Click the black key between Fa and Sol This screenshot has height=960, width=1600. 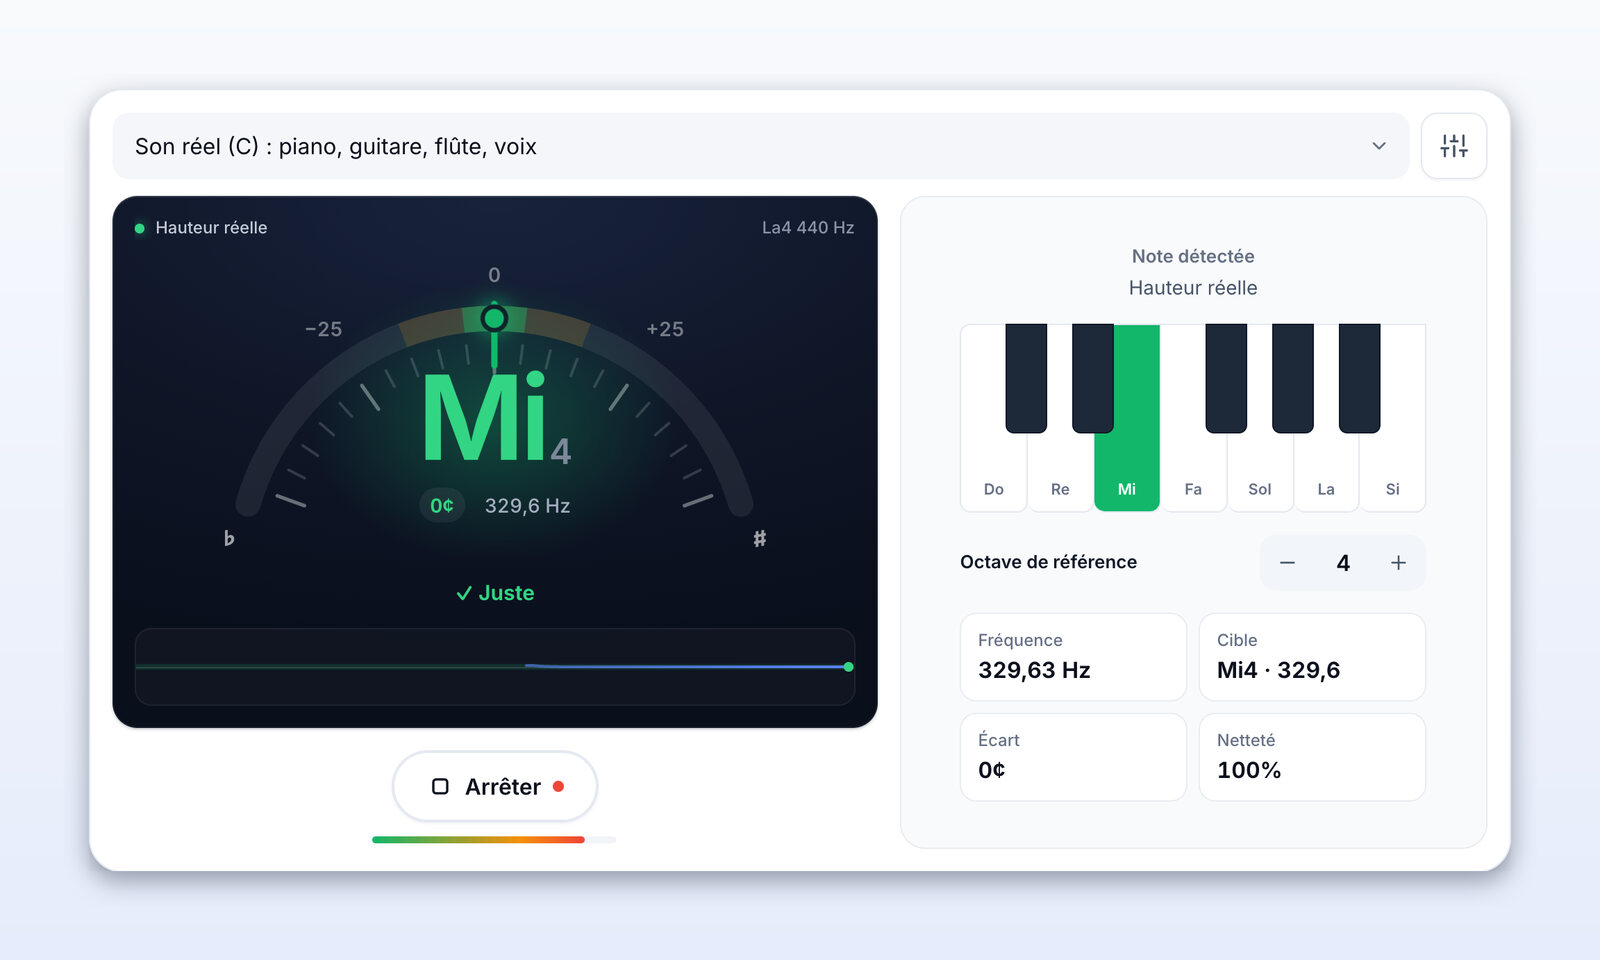pyautogui.click(x=1226, y=378)
